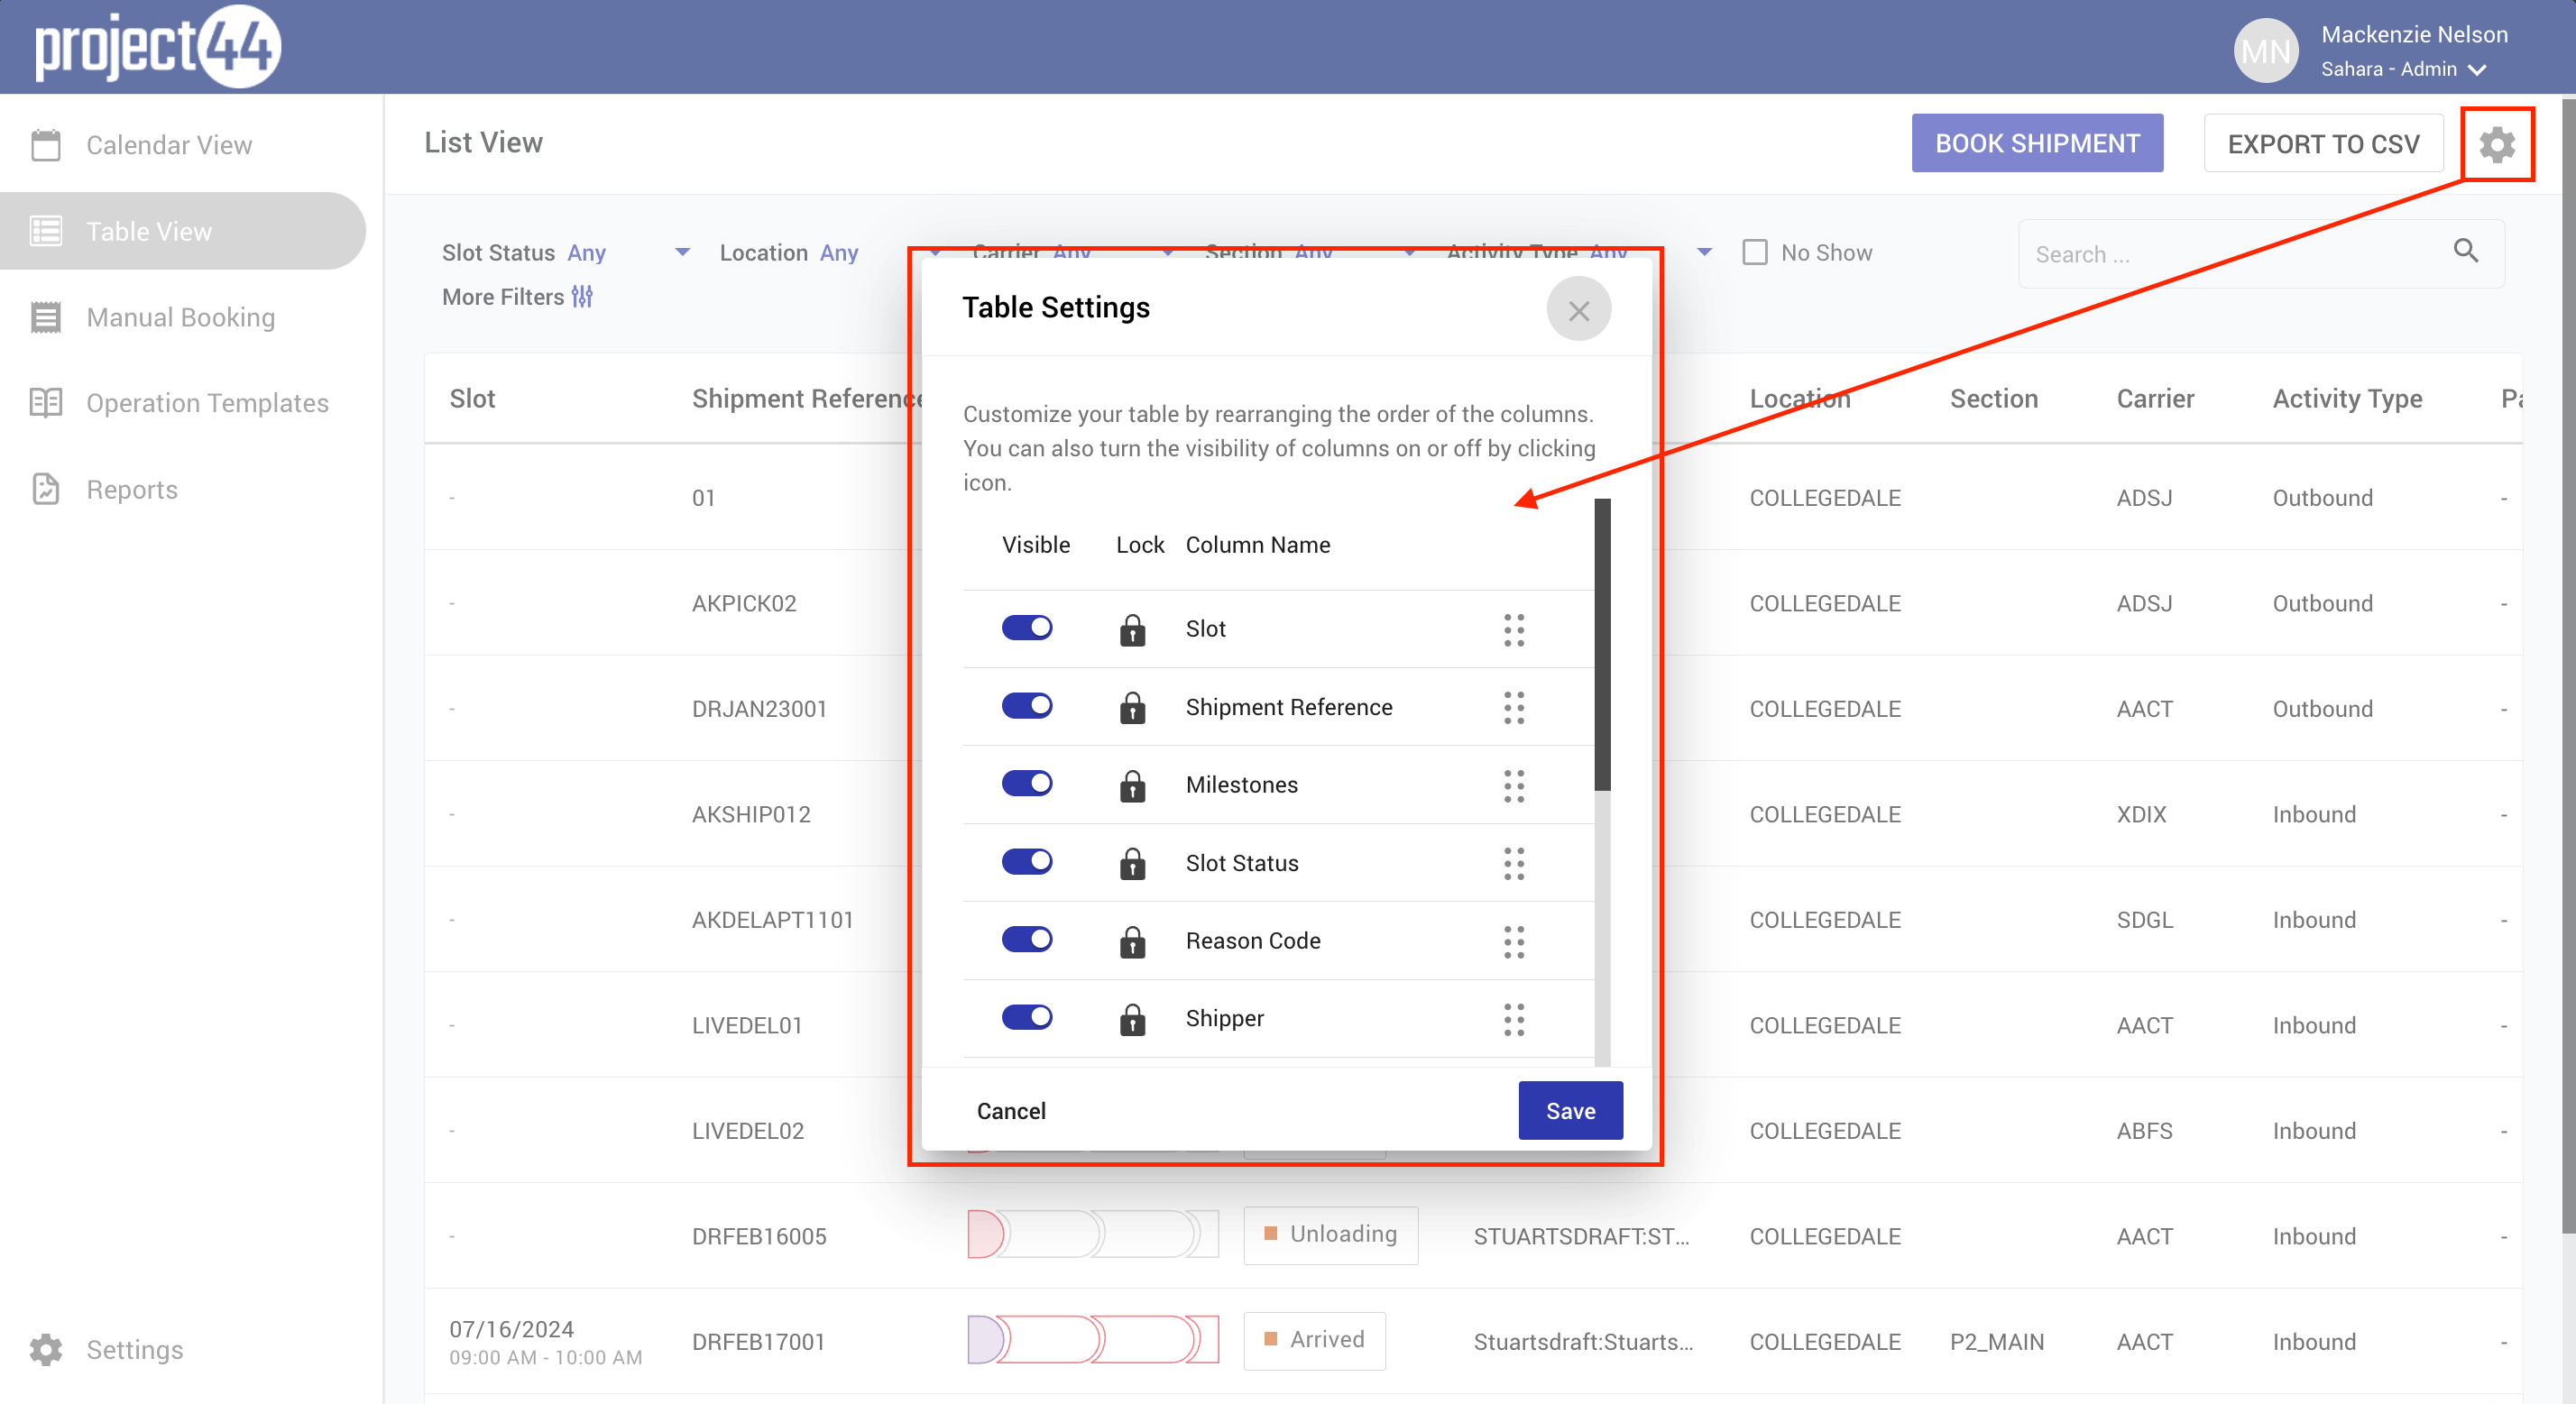Click the lock icon for Milestones

tap(1132, 785)
